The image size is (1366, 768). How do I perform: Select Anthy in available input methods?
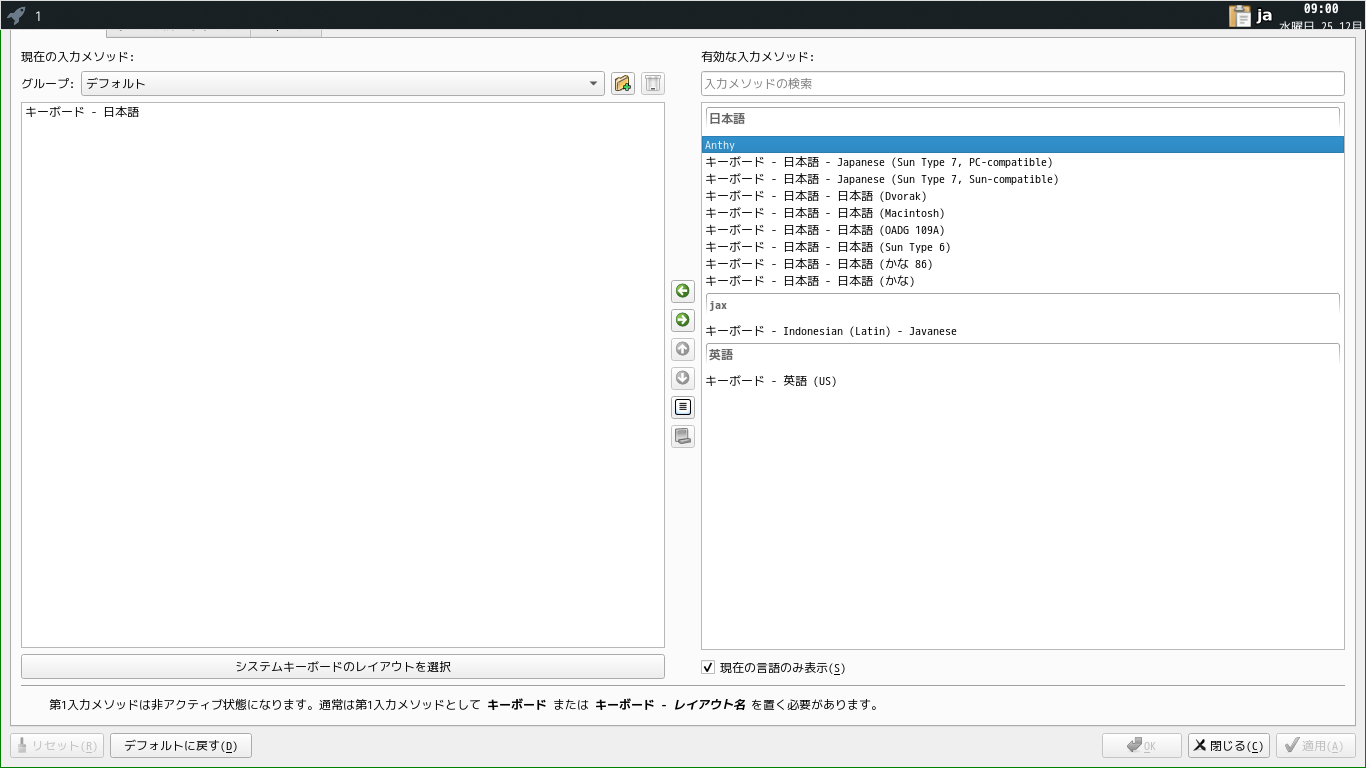1022,145
